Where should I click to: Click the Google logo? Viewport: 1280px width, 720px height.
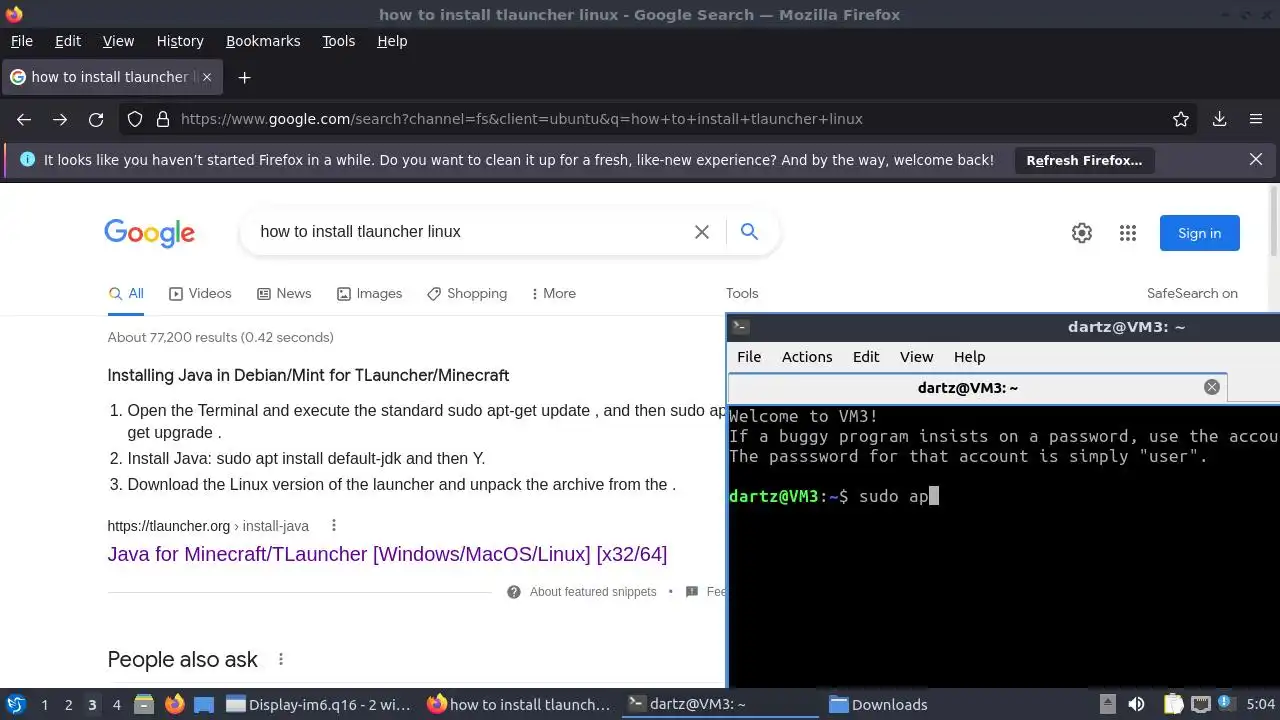(150, 233)
